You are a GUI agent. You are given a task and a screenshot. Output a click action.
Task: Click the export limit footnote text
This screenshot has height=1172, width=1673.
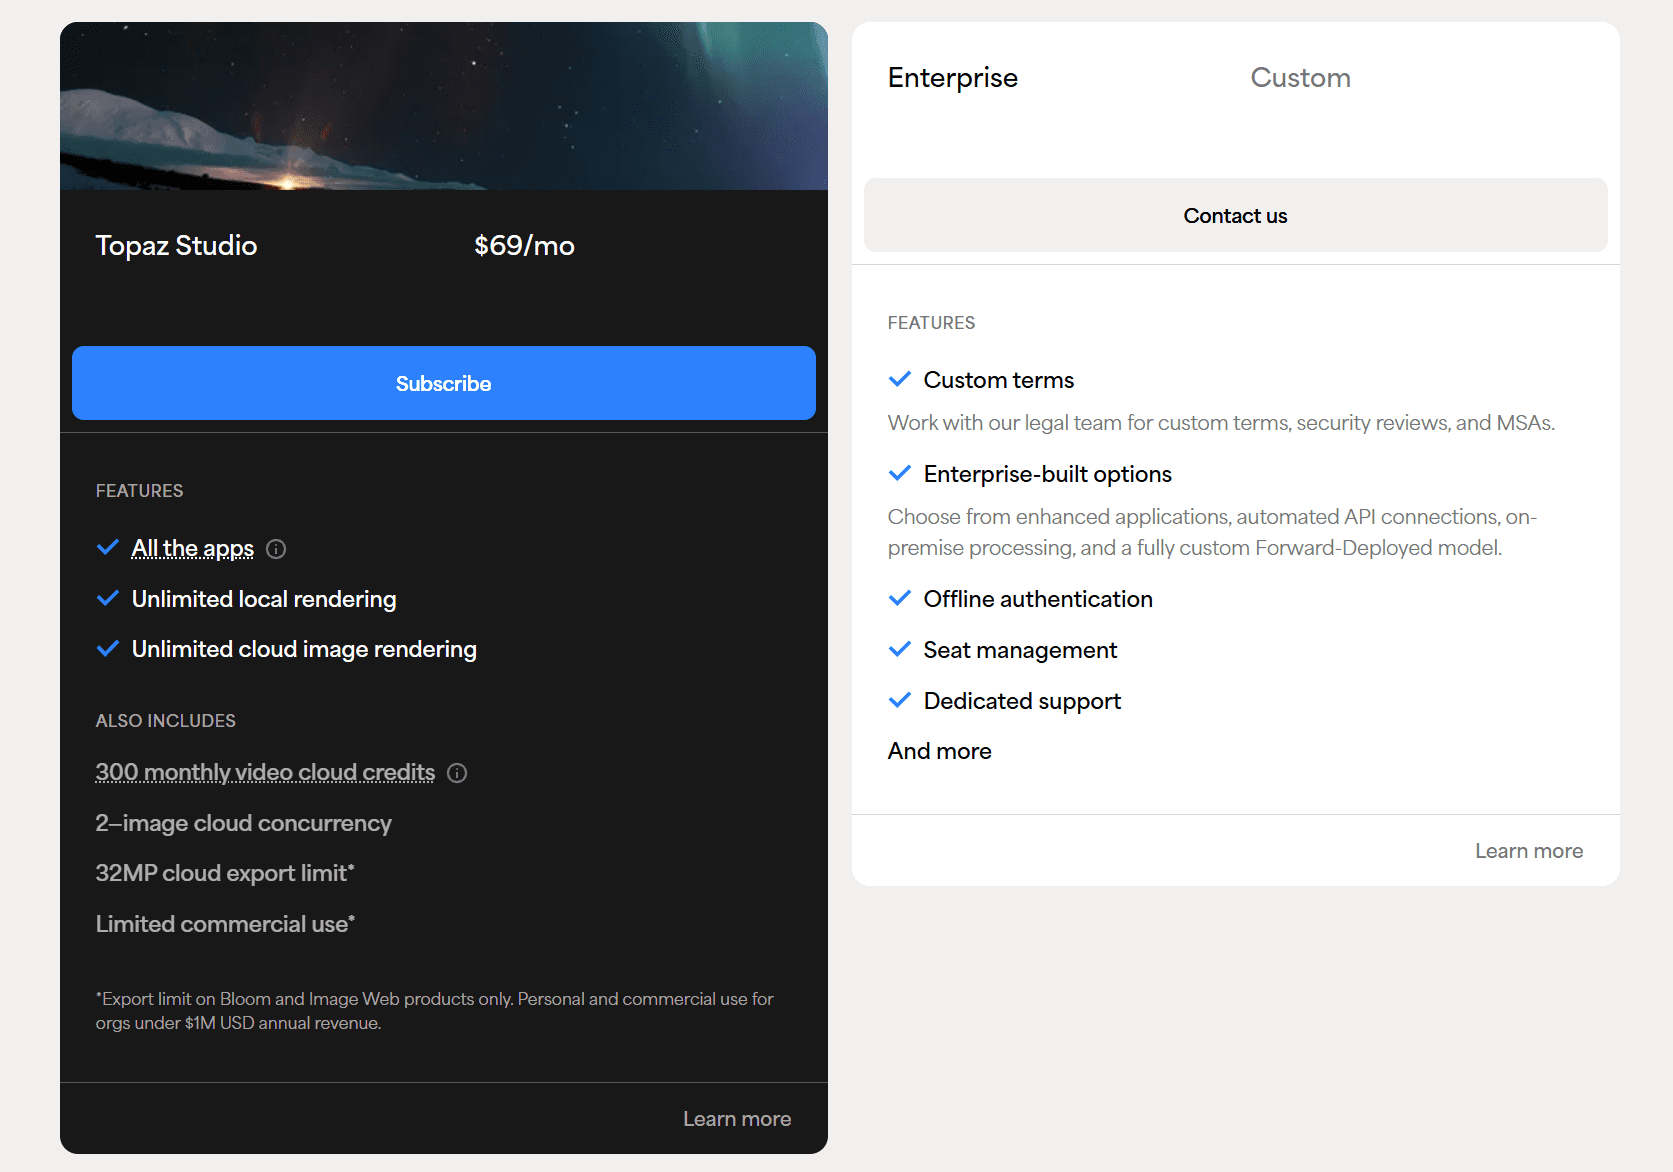[435, 1011]
